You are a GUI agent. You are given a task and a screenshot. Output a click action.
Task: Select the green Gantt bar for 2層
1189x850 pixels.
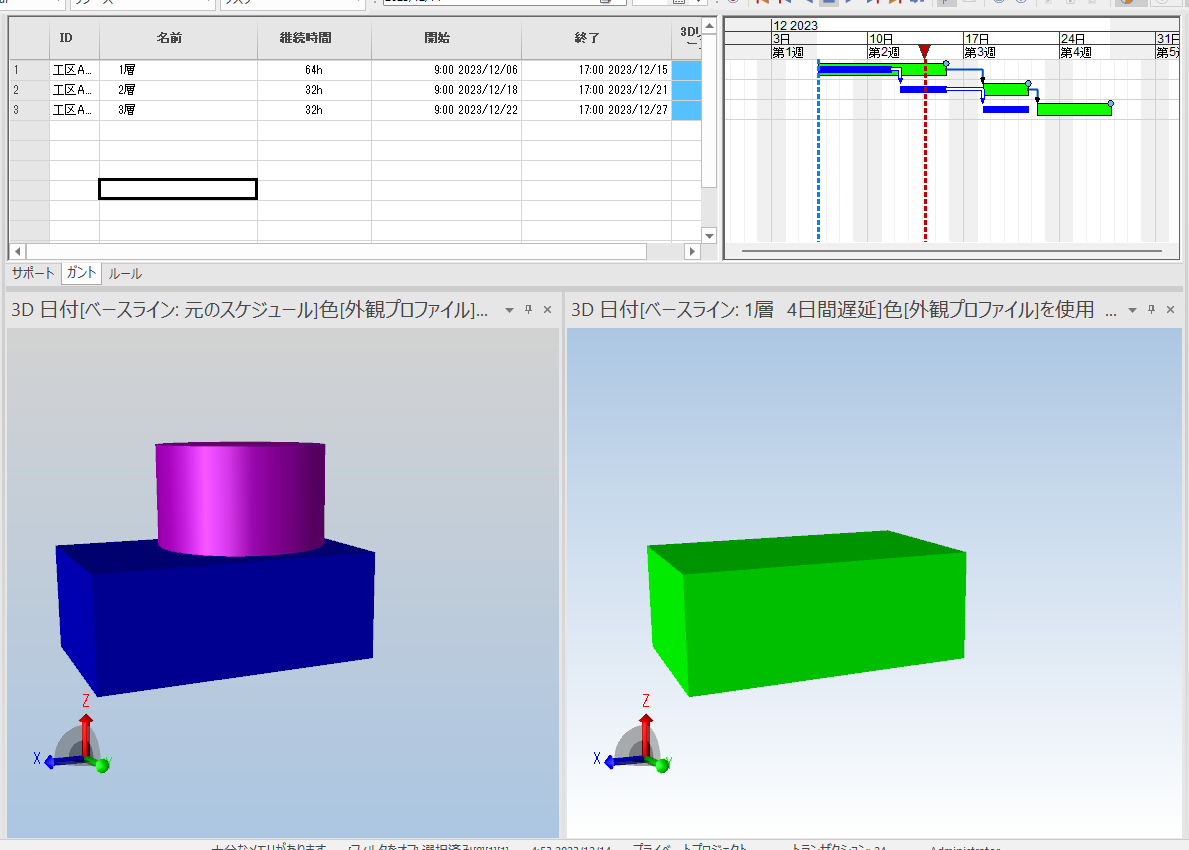point(1005,89)
